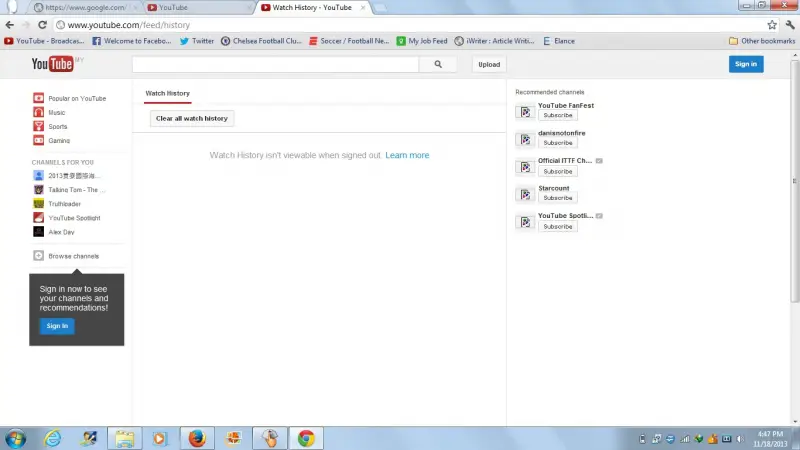The image size is (800, 450).
Task: Click the taskbar clock
Action: pos(770,439)
